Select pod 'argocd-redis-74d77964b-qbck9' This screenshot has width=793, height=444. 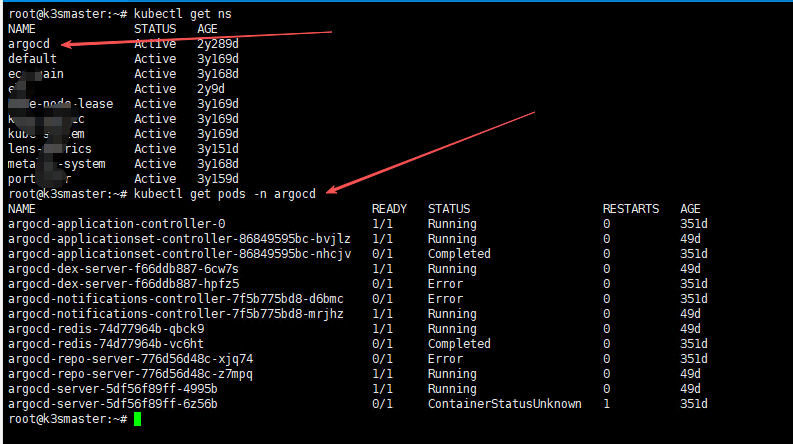106,329
